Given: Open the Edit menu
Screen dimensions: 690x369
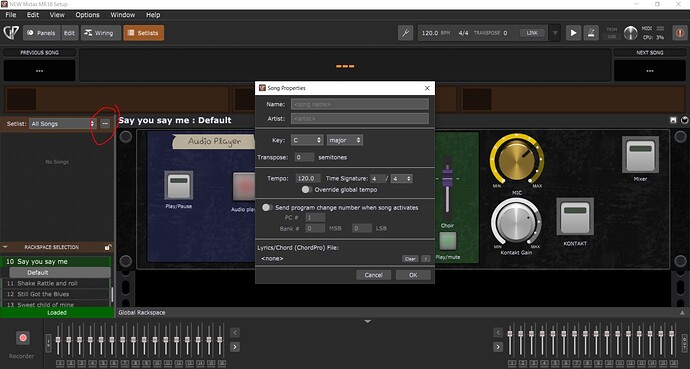Looking at the screenshot, I should [x=33, y=15].
